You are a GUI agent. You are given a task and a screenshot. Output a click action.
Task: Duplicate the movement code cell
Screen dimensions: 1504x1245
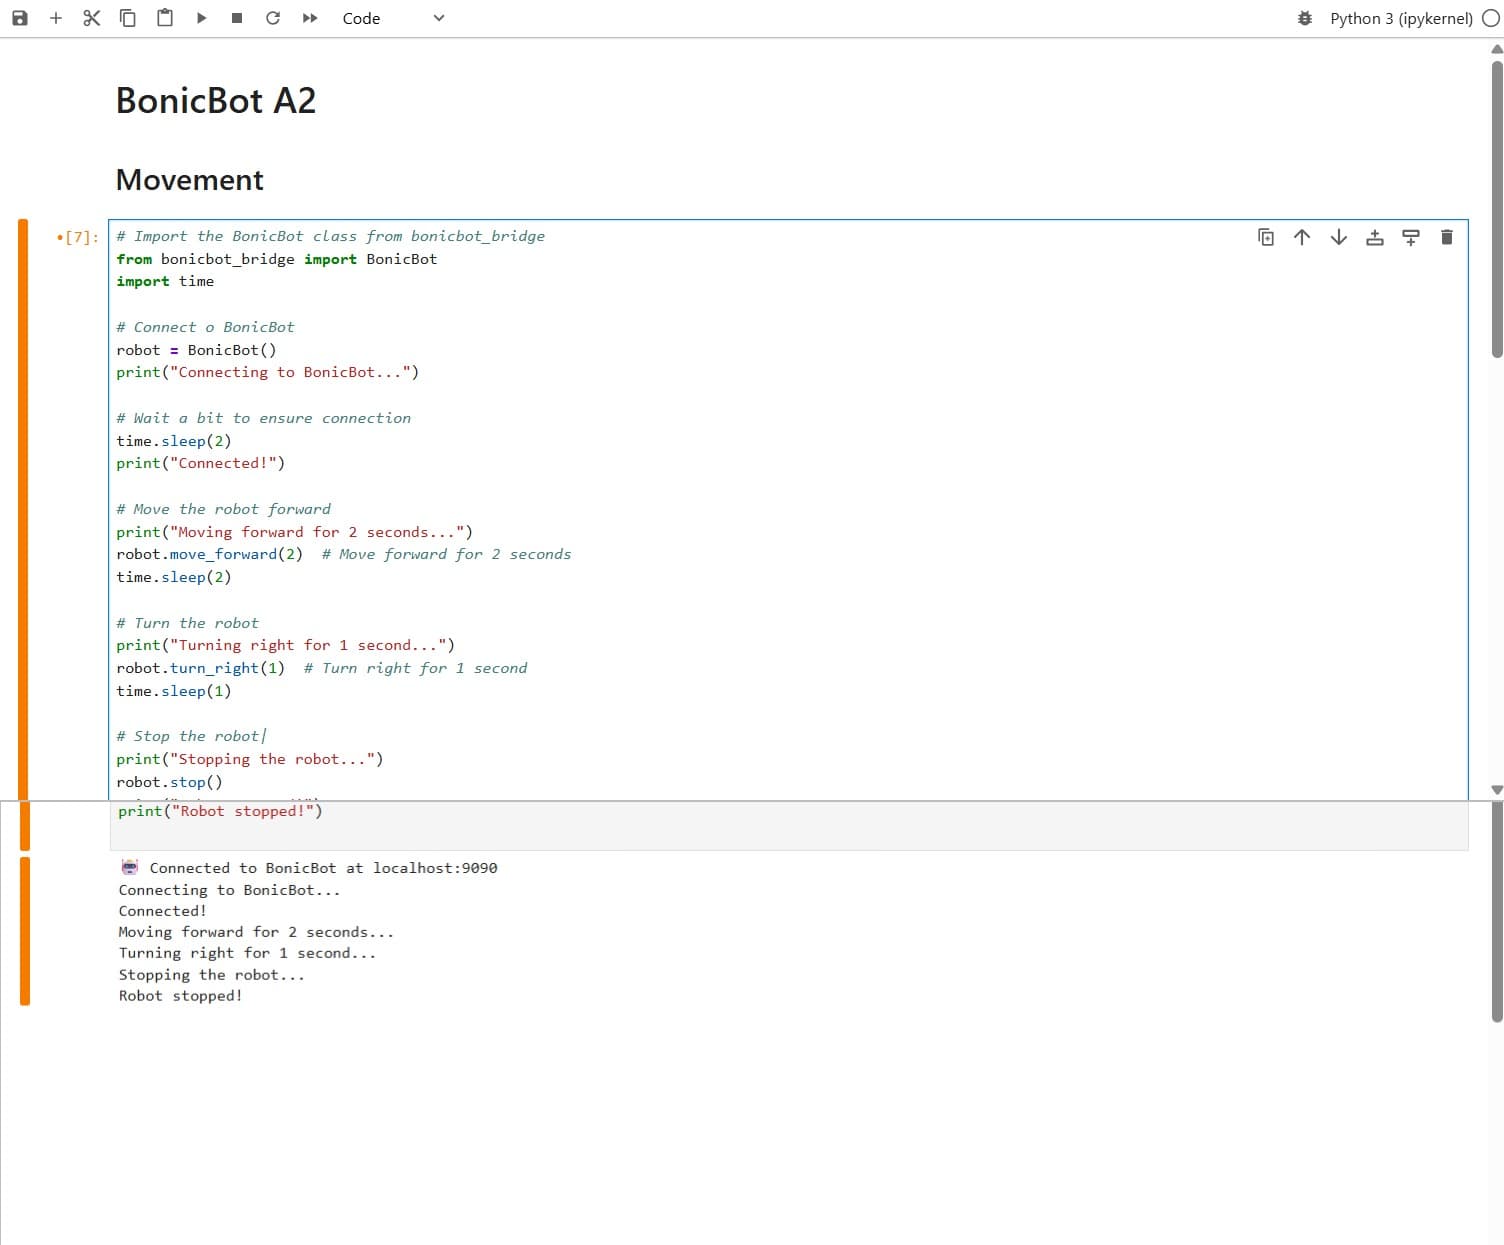[1266, 237]
